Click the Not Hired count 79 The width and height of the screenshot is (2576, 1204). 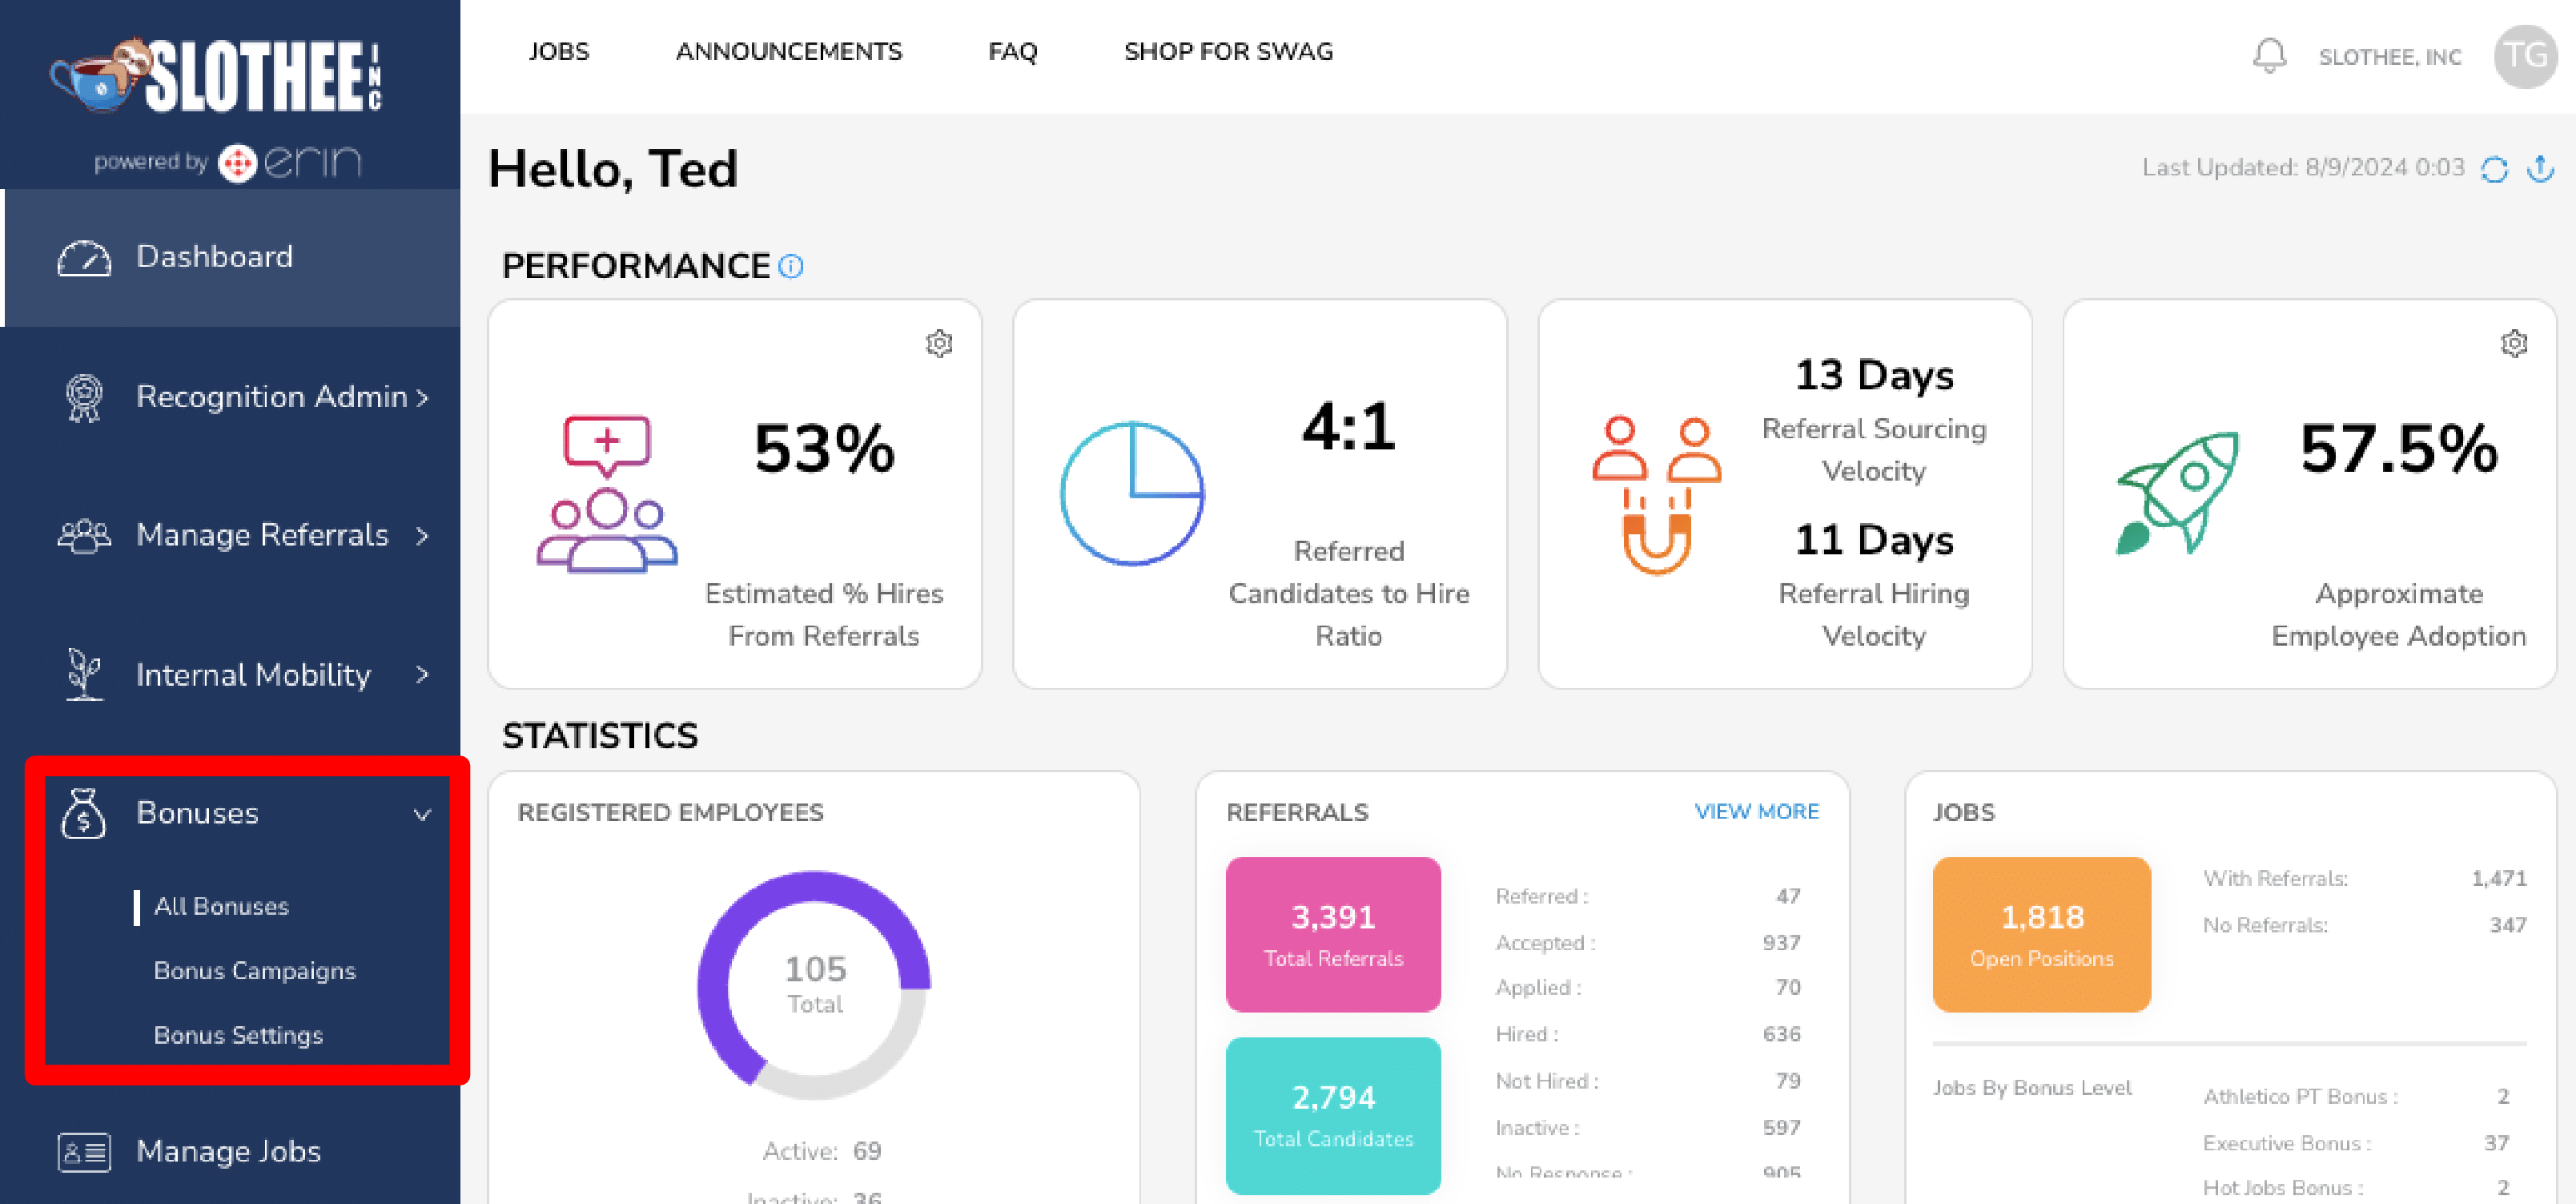1787,1081
